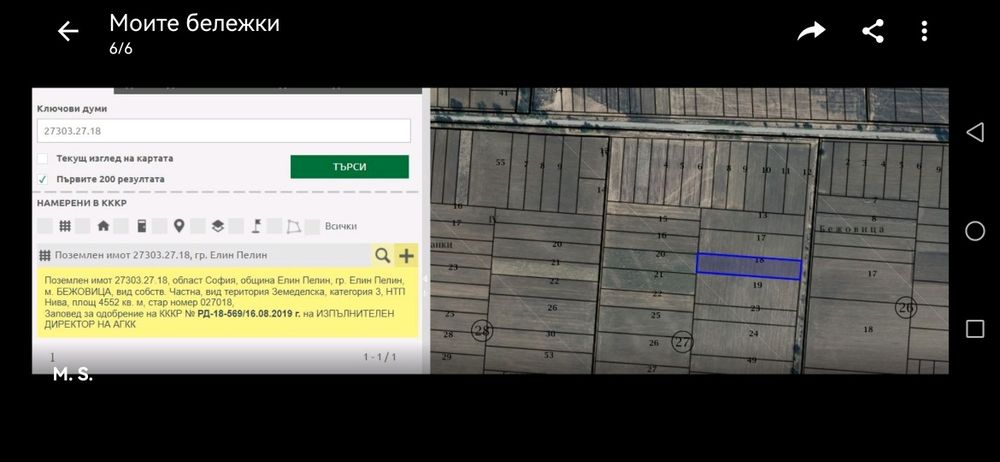This screenshot has width=1000, height=462.
Task: Click circled block number 26 on map
Action: 906,308
